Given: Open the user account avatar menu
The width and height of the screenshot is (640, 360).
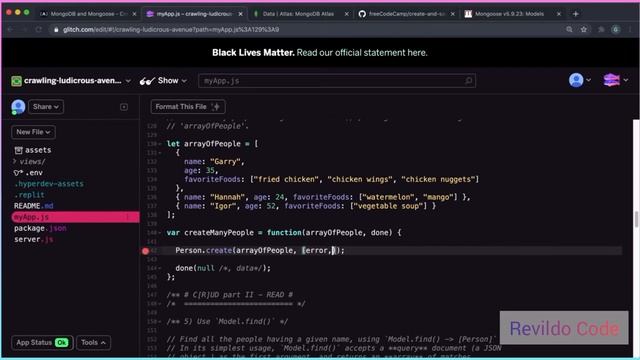Looking at the screenshot, I should click(x=580, y=80).
